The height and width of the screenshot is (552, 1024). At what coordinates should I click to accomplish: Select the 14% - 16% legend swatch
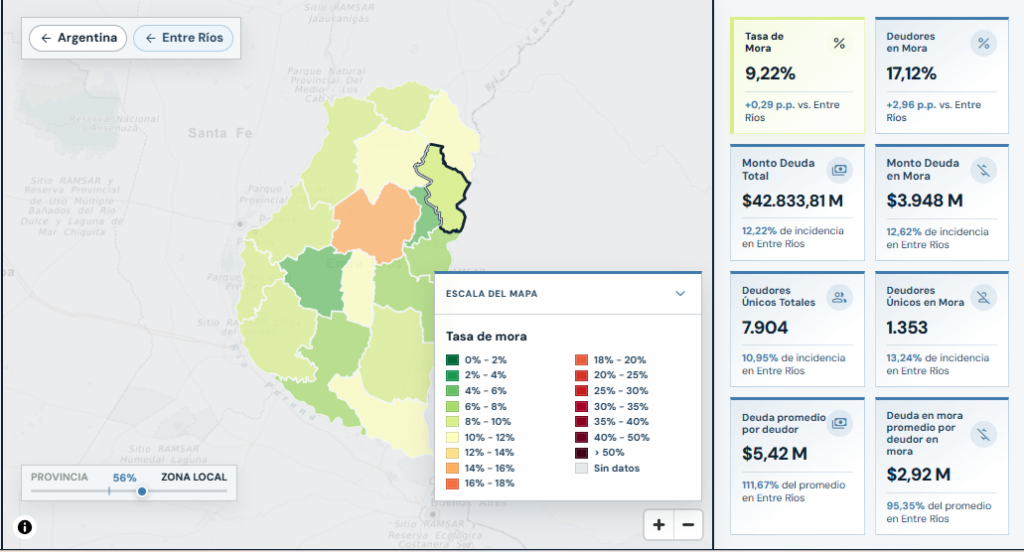pyautogui.click(x=452, y=468)
